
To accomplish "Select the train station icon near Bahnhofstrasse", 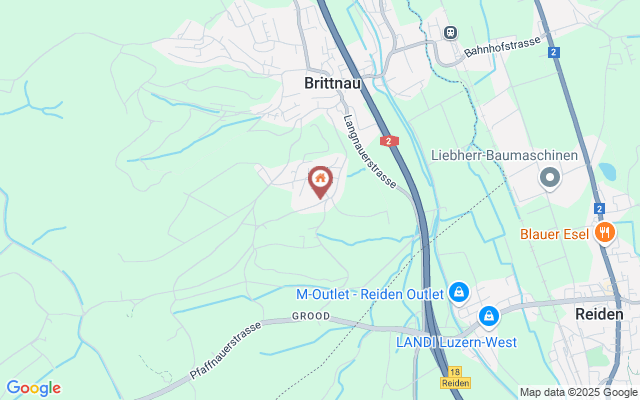I will pos(450,32).
